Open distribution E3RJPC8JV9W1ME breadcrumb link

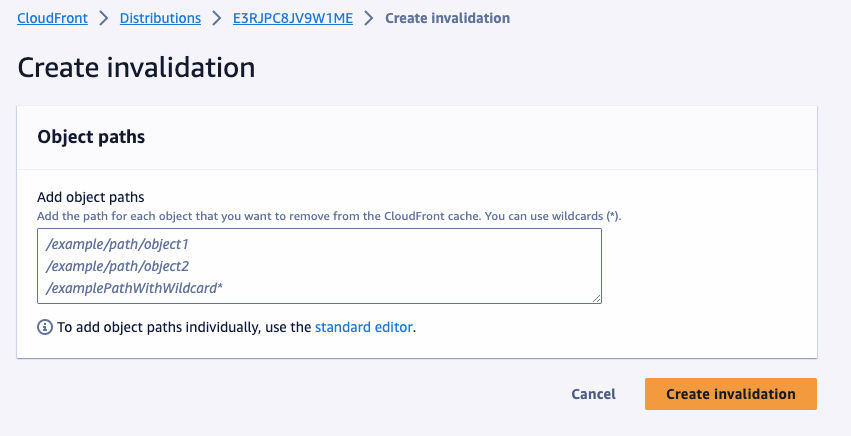coord(293,18)
